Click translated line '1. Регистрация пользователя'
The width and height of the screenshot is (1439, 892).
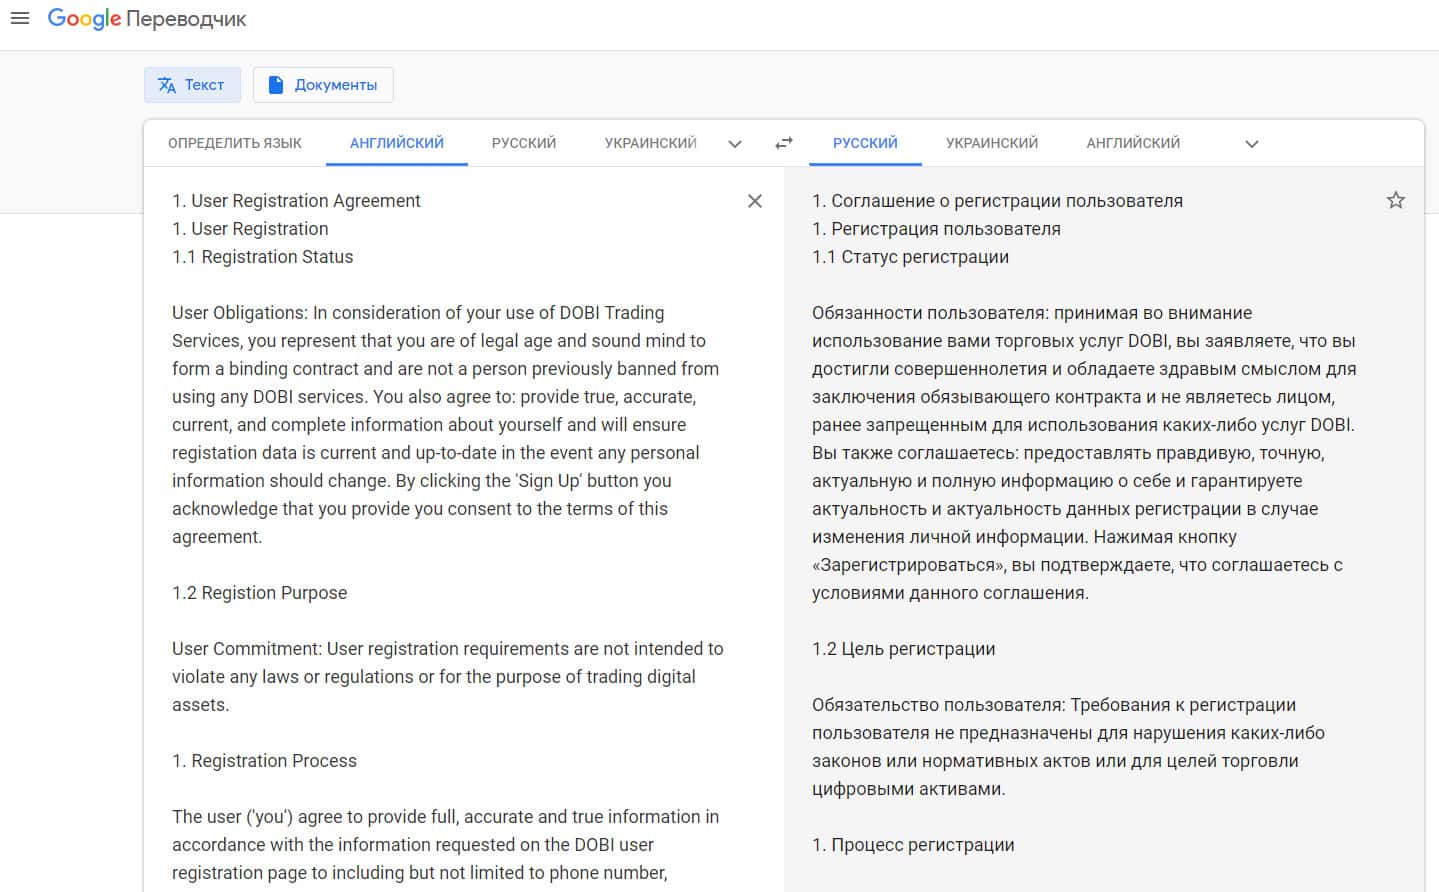coord(936,229)
